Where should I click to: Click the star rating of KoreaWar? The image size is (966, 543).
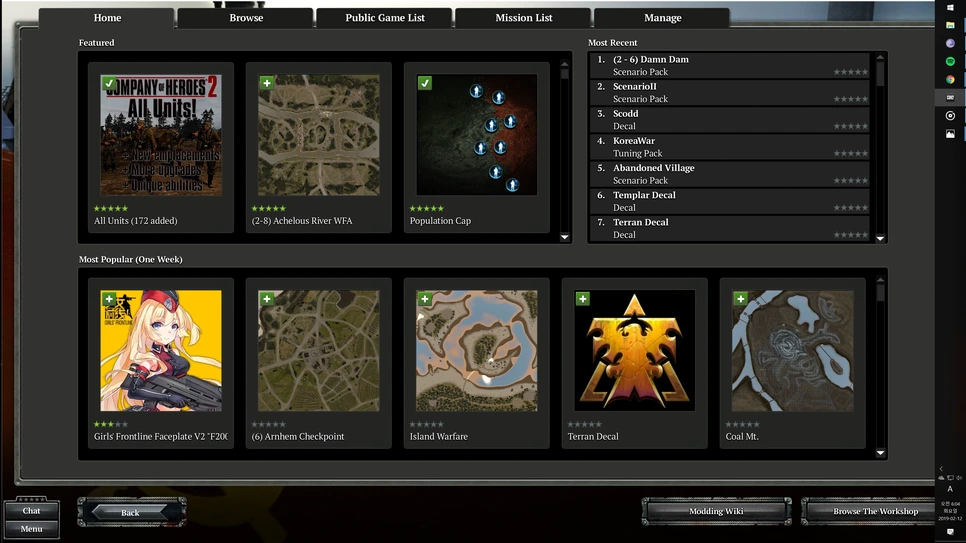coord(850,153)
